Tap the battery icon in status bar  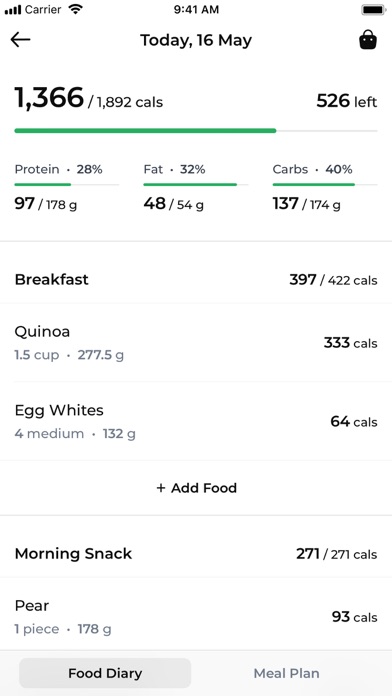click(372, 10)
